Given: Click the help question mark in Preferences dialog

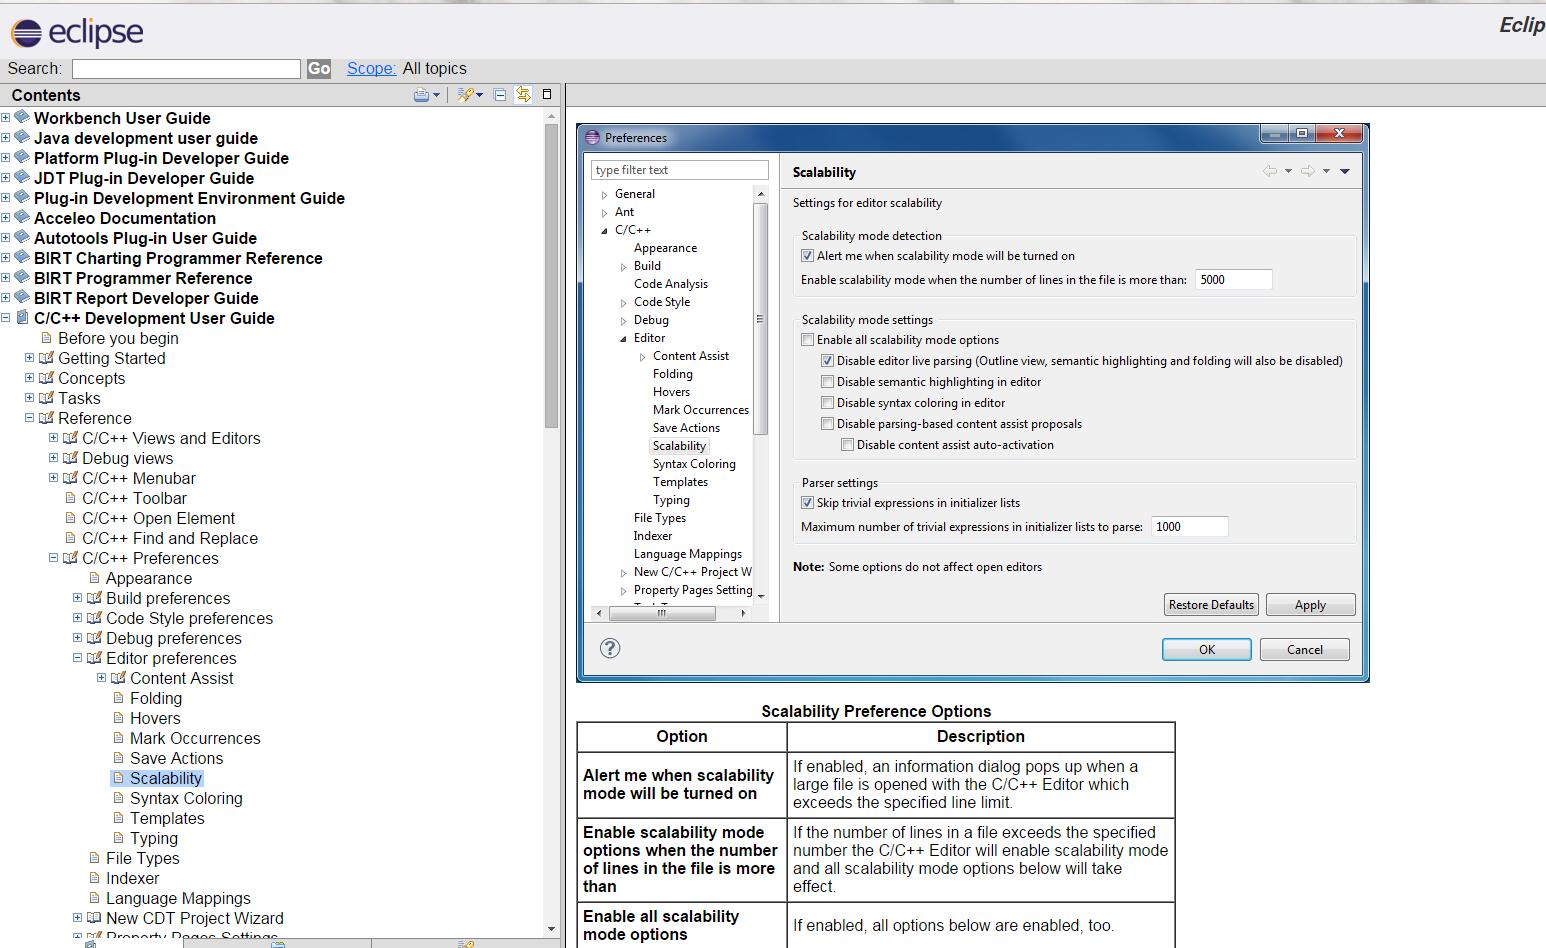Looking at the screenshot, I should [610, 648].
